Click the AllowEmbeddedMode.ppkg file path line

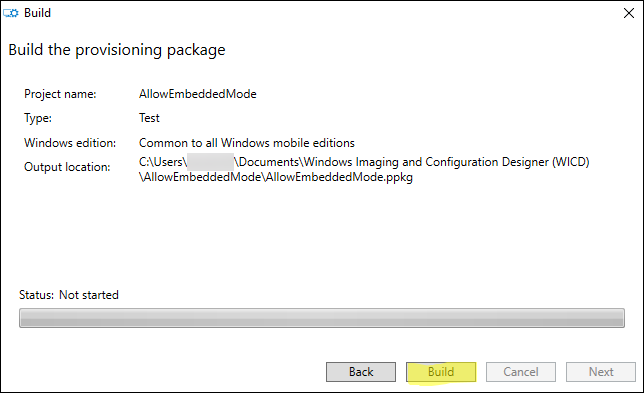point(276,177)
